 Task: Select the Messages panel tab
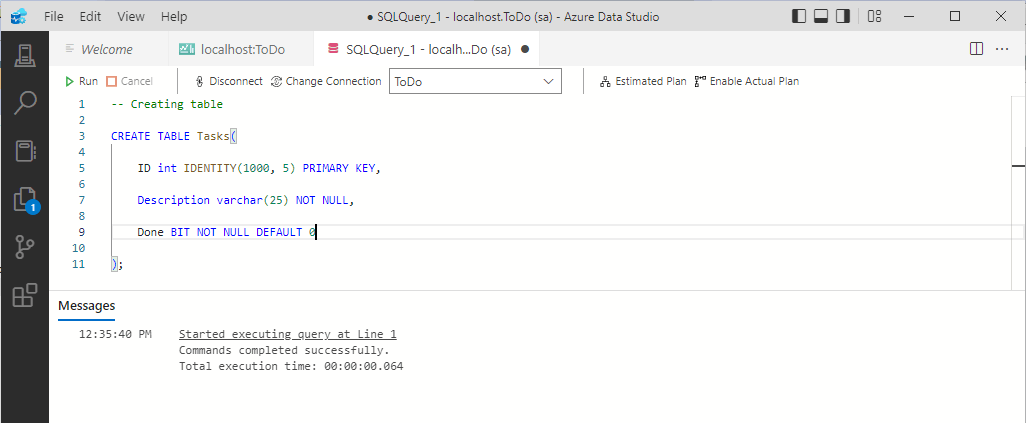coord(86,305)
